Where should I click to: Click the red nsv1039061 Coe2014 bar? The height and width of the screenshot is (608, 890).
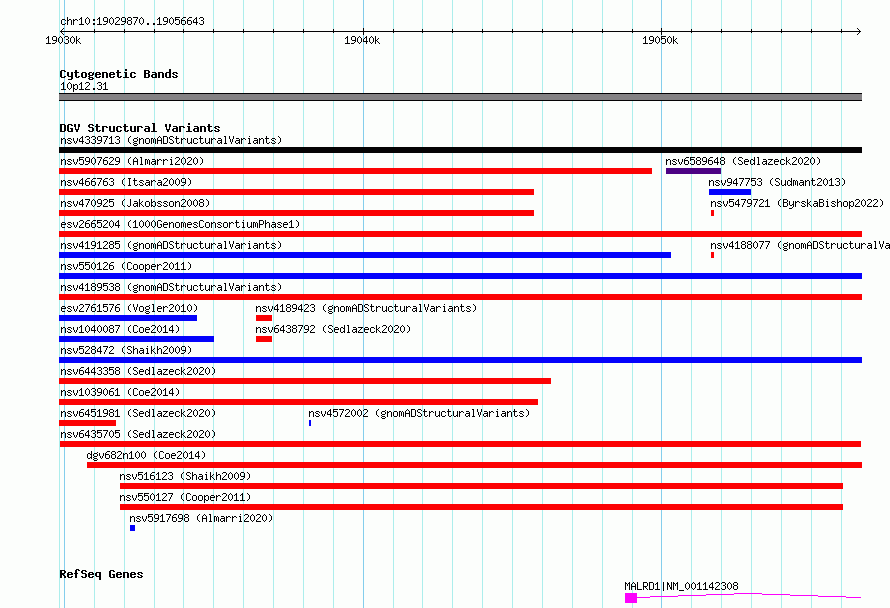tap(299, 402)
